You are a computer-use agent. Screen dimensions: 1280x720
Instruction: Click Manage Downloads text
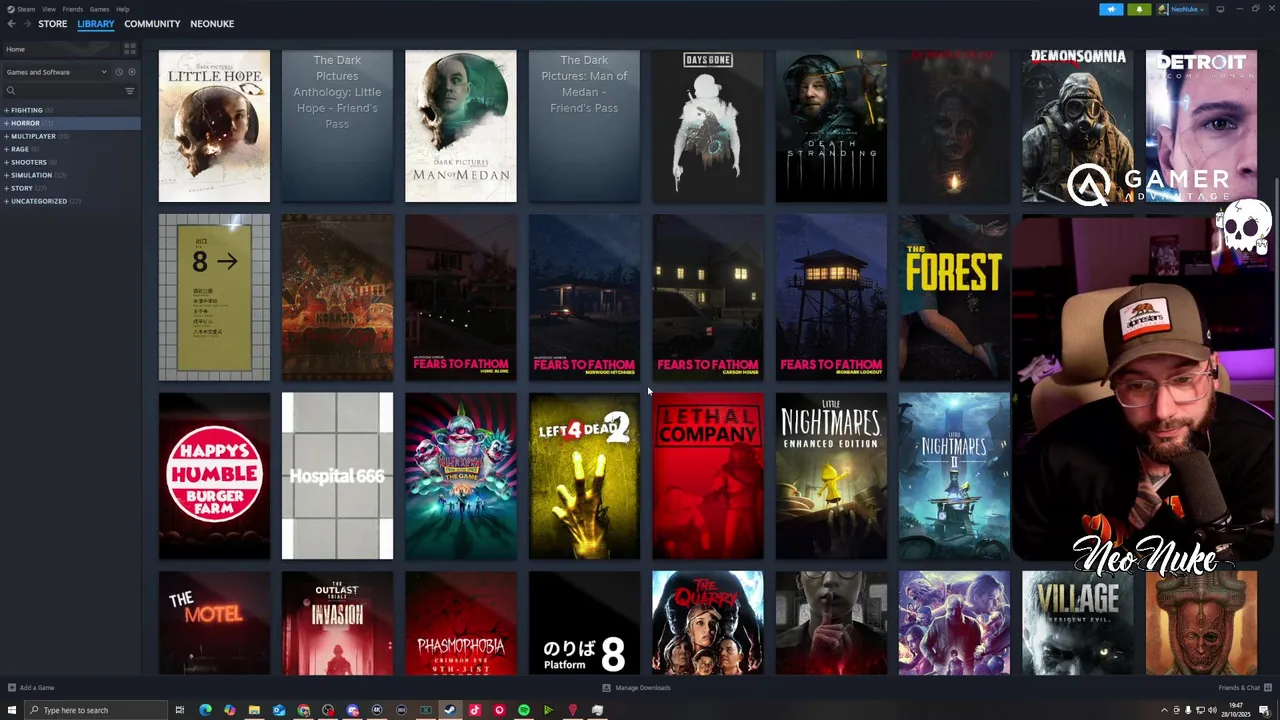tap(643, 688)
